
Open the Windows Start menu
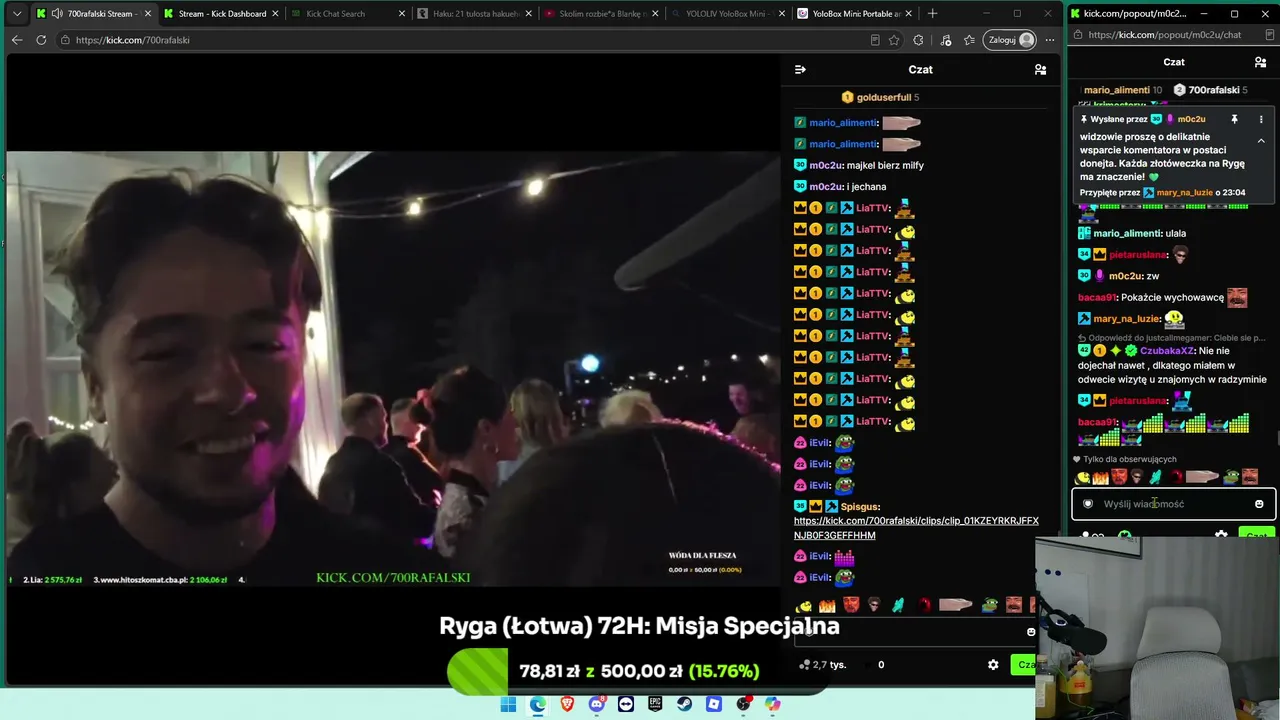pyautogui.click(x=508, y=704)
